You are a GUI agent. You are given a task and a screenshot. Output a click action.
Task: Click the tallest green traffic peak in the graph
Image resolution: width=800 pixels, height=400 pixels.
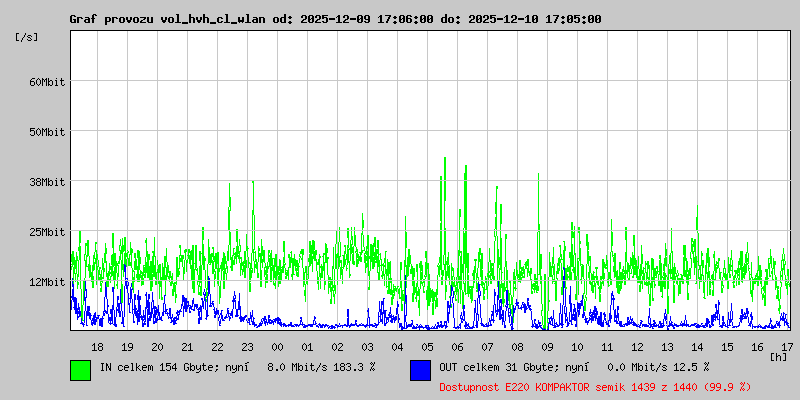pyautogui.click(x=444, y=160)
